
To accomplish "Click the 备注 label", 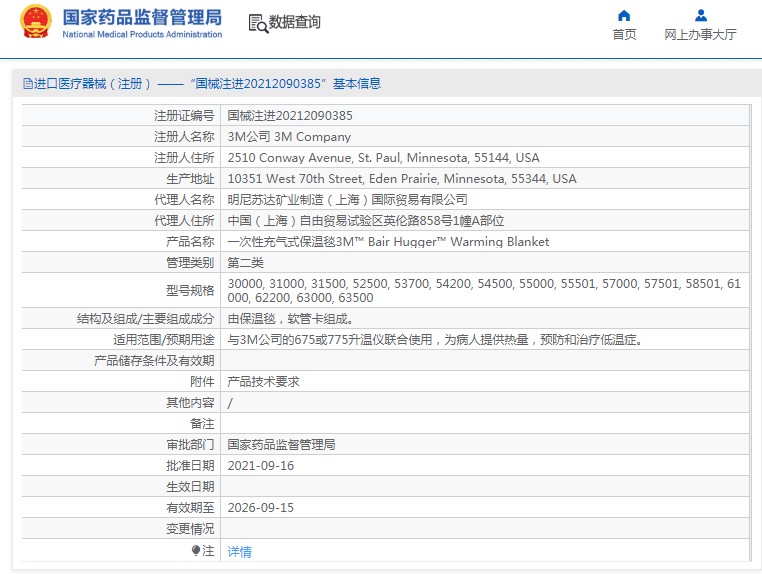I will [x=202, y=424].
